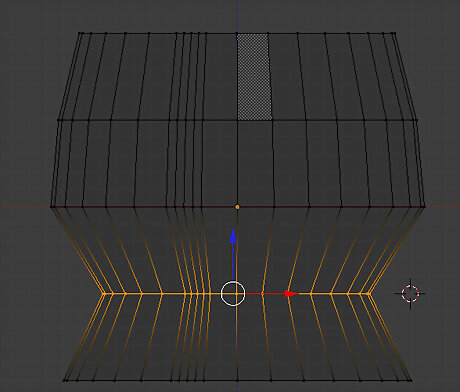Select right silhouette vertex on the upper black ring

tap(416, 120)
